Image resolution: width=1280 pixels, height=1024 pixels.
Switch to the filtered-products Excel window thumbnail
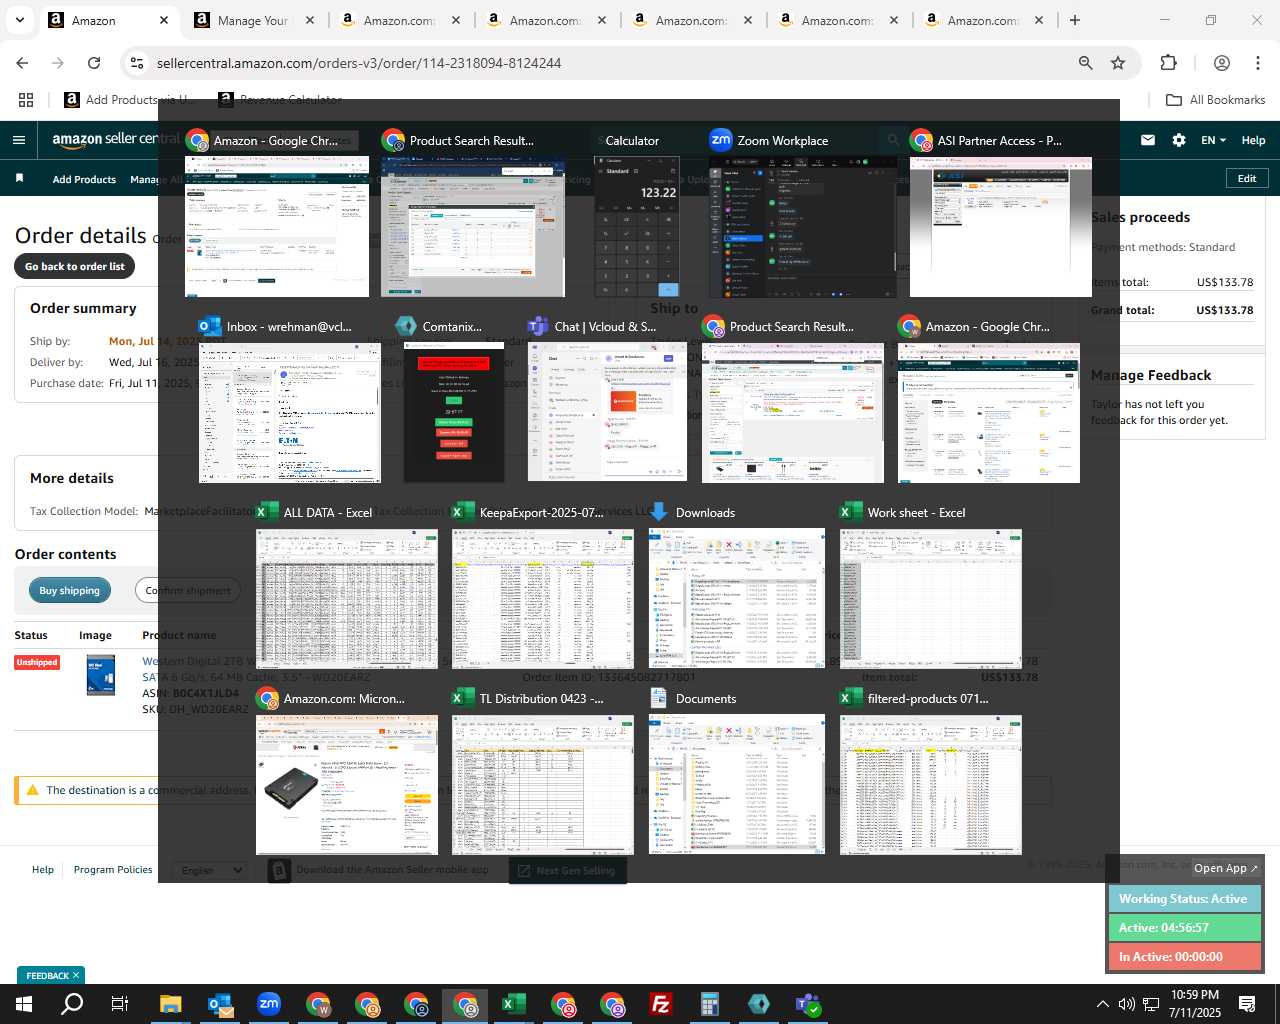click(931, 785)
